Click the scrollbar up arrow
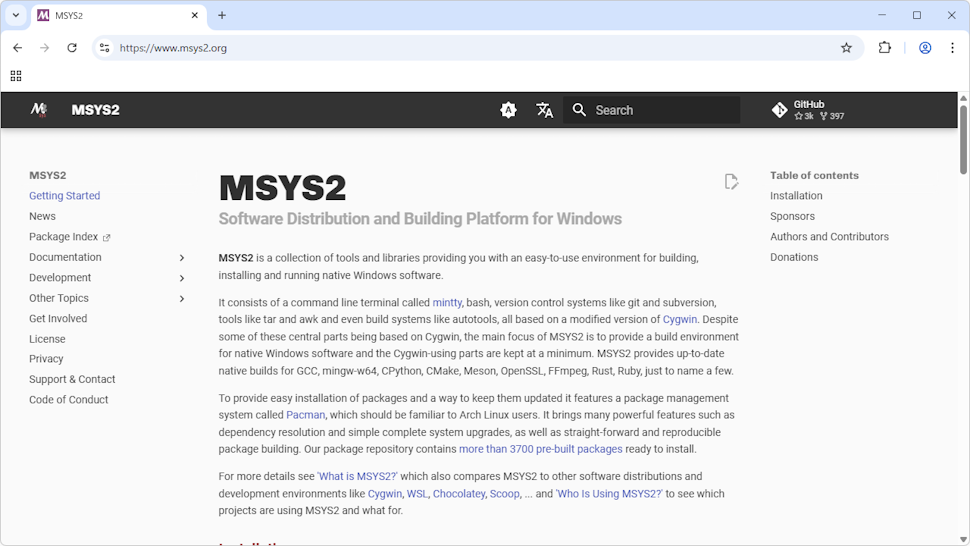Image resolution: width=970 pixels, height=546 pixels. pyautogui.click(x=963, y=98)
